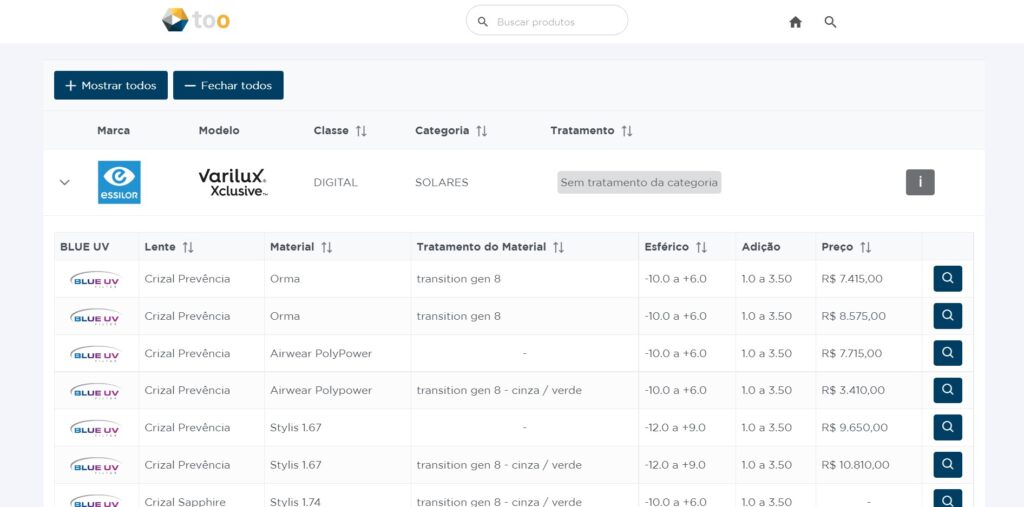The image size is (1024, 507).
Task: Click Blue UV logo in R$ 9.650,00 row
Action: (95, 428)
